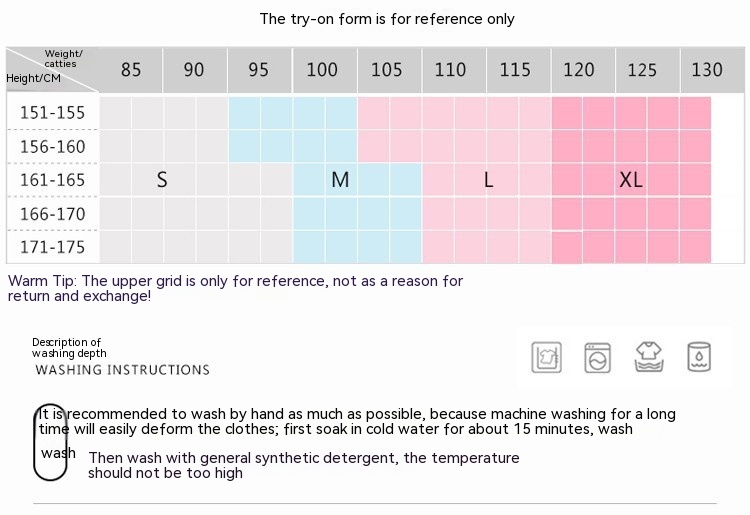Click the 'WASHING INSTRUCTIONS' heading
Screen dimensions: 750x515
tap(123, 370)
